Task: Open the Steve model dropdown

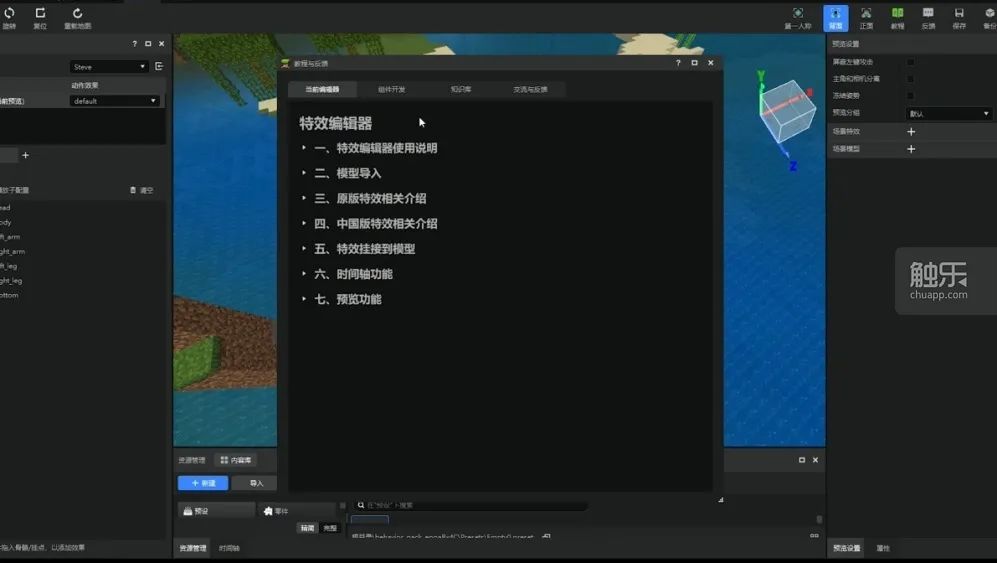Action: tap(110, 67)
